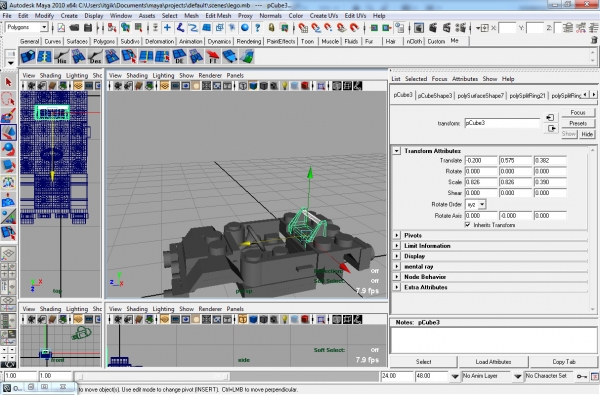Open the Polygons menu set dropdown
This screenshot has width=600, height=395.
44,27
